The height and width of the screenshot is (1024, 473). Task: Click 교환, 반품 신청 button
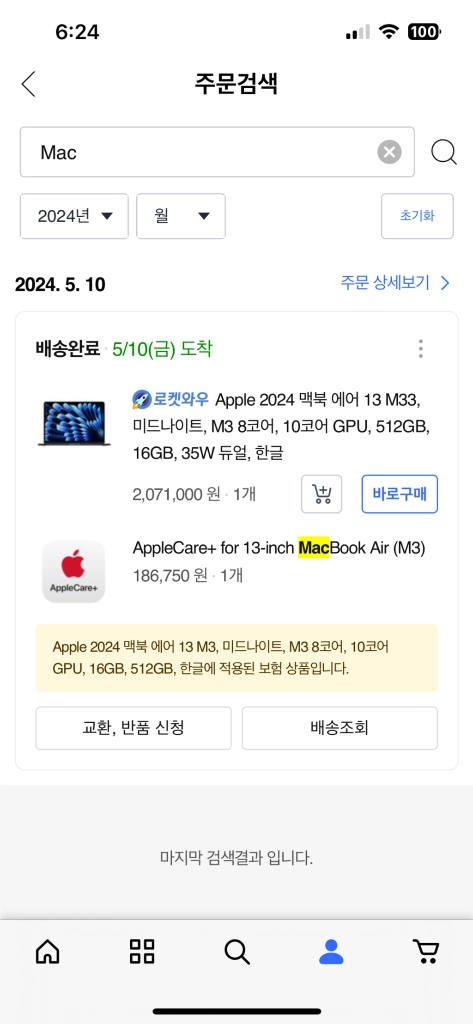133,728
